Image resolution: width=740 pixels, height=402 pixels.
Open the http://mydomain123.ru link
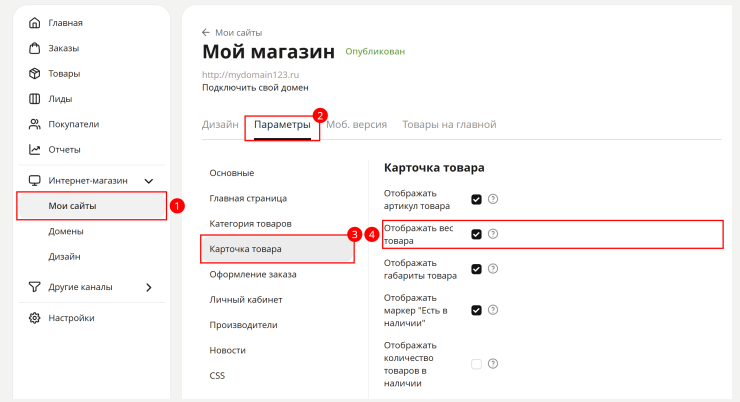click(251, 75)
